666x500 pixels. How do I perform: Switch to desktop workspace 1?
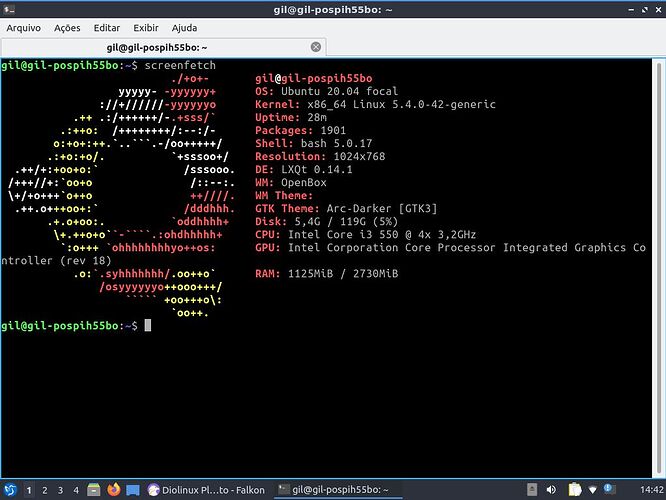click(x=29, y=490)
